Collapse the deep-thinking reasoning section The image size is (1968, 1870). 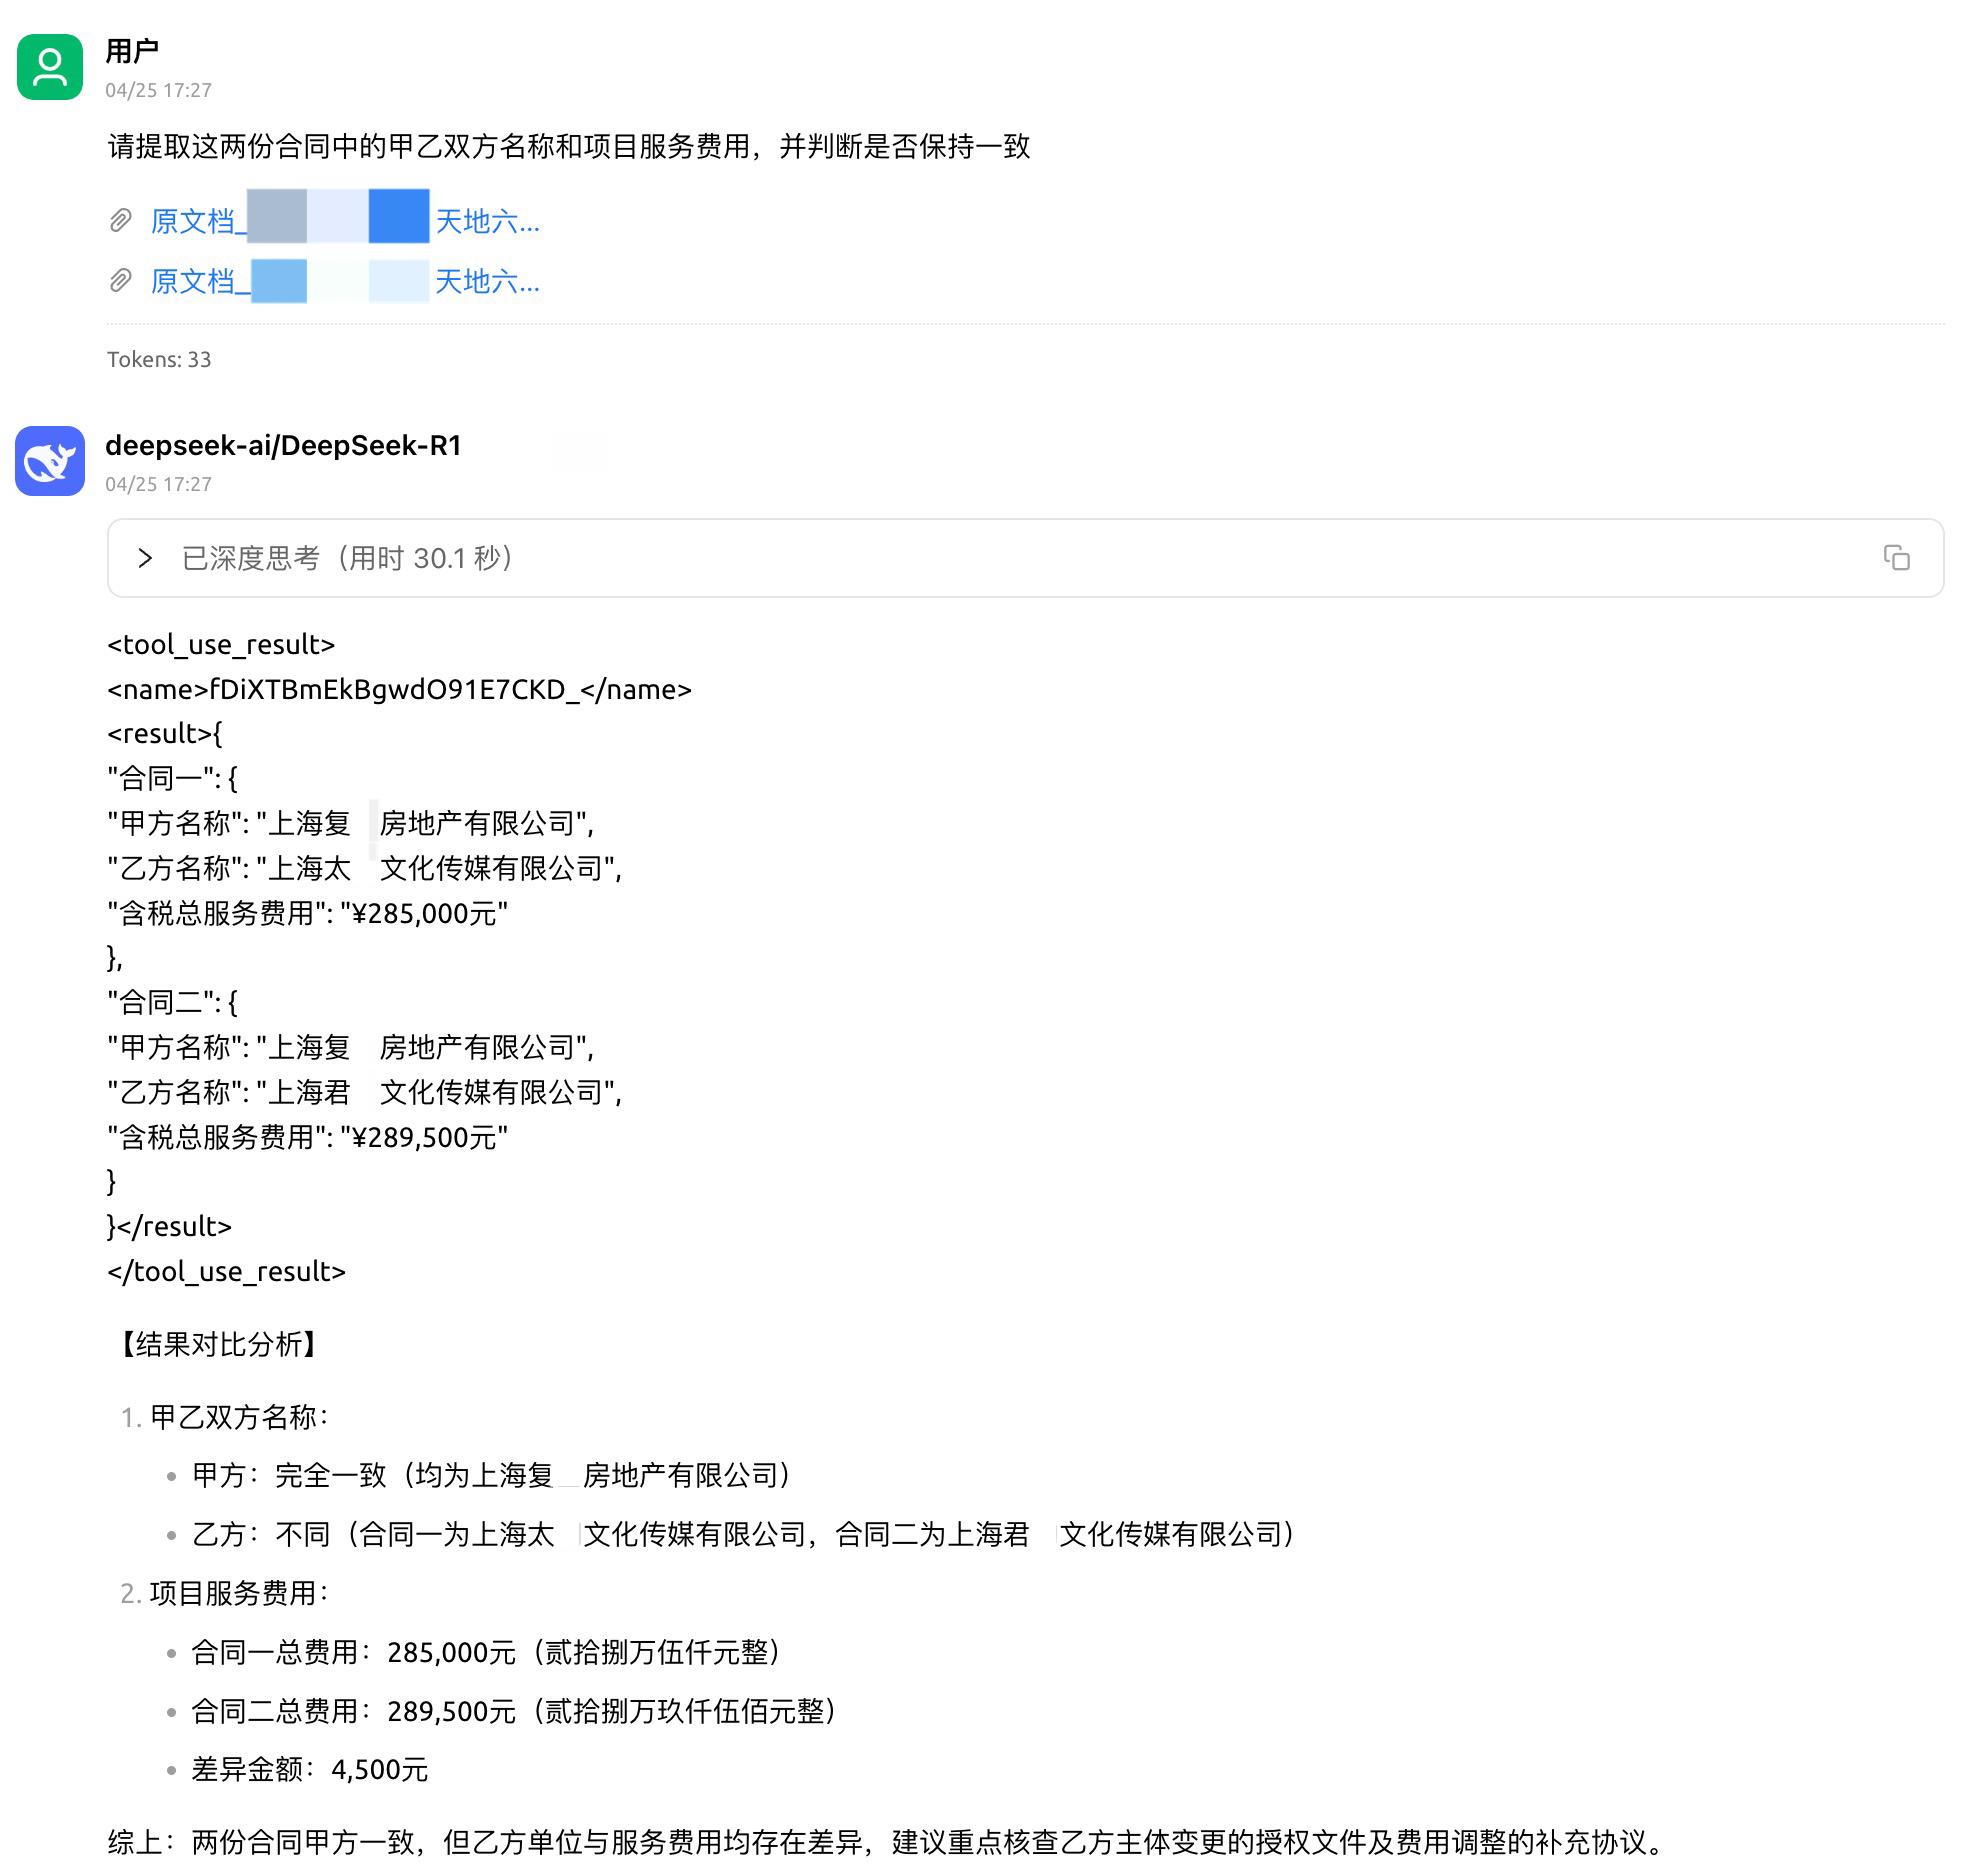click(x=347, y=558)
